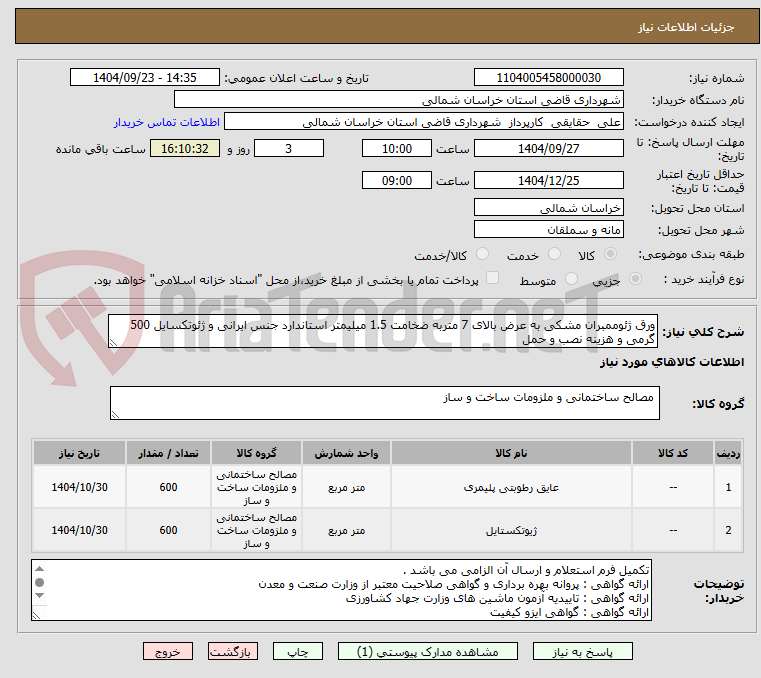Click scroll down arrow in buyer notes
This screenshot has width=761, height=678.
[x=40, y=595]
